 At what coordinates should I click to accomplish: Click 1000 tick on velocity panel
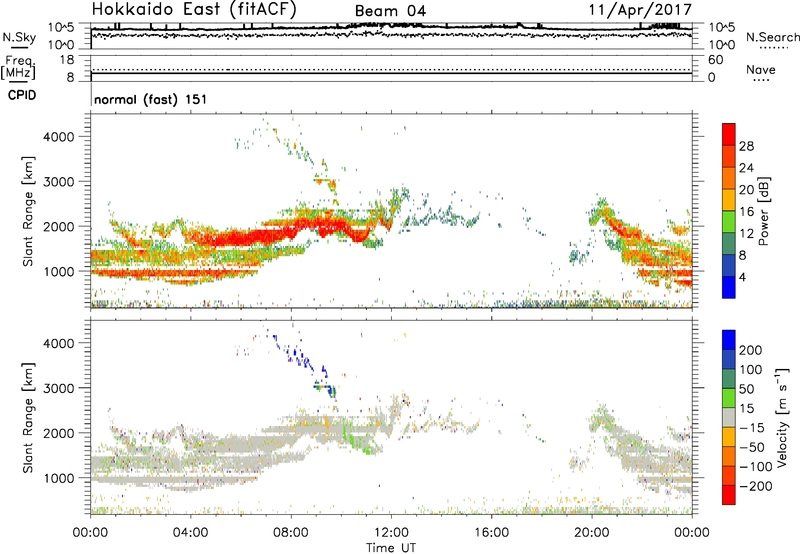(58, 478)
